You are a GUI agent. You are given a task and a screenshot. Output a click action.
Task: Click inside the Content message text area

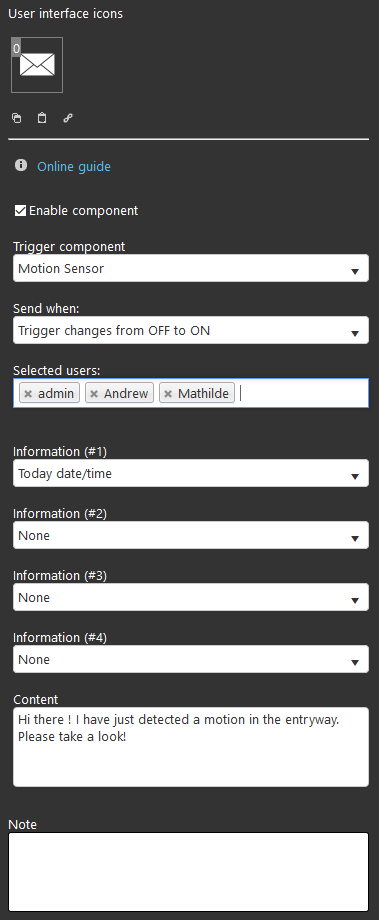pos(191,747)
